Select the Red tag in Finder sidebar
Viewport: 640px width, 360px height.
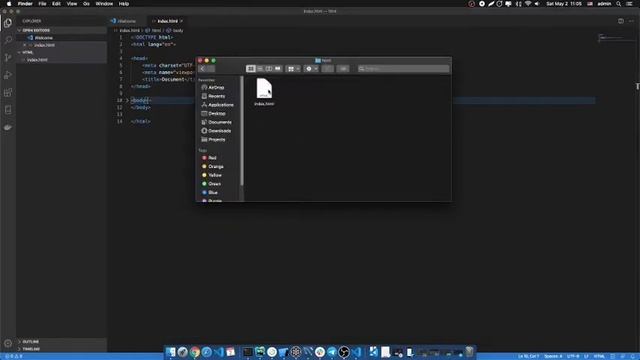coord(212,158)
